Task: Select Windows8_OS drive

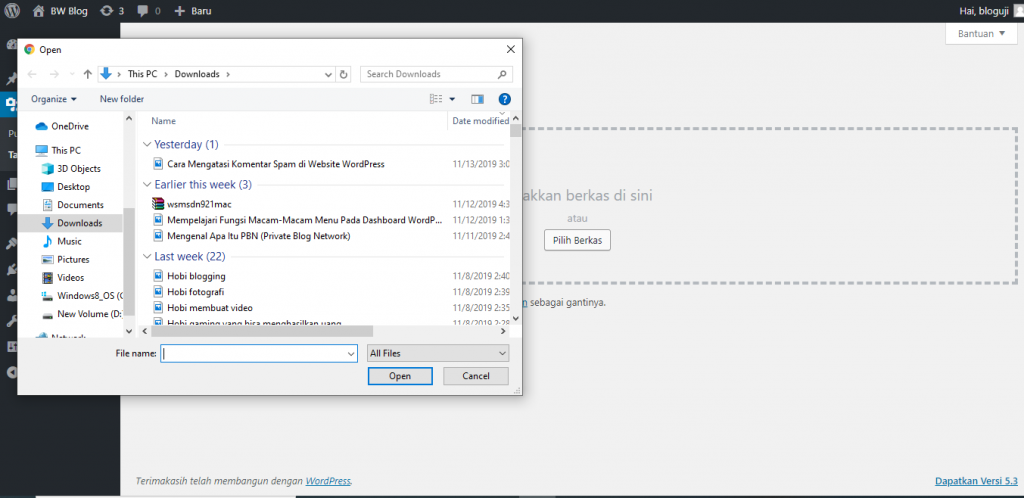Action: pos(81,296)
